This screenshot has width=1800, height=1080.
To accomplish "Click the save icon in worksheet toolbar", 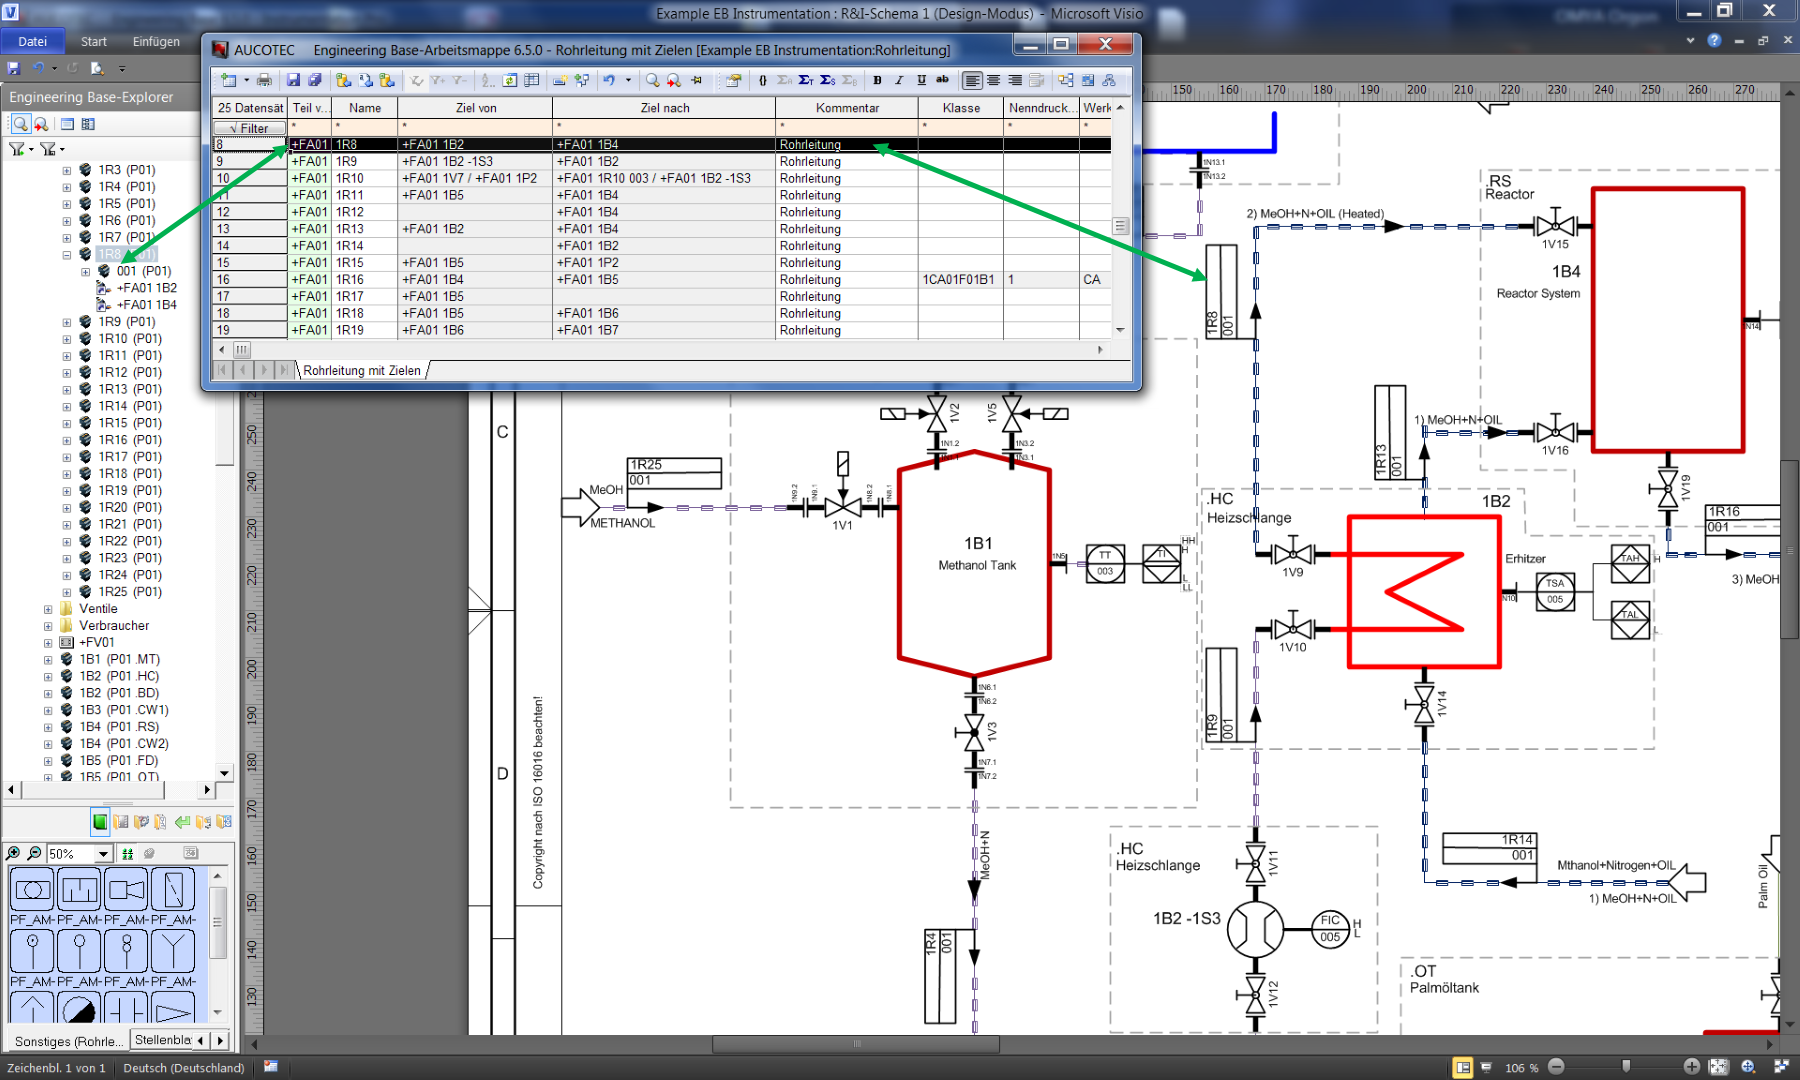I will pyautogui.click(x=293, y=80).
